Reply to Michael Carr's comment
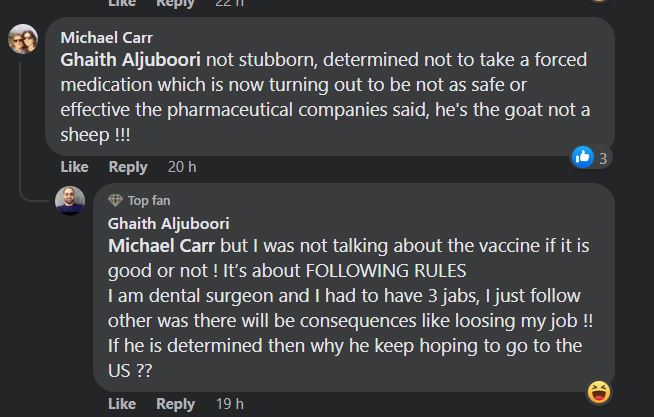The height and width of the screenshot is (417, 654). (x=128, y=167)
